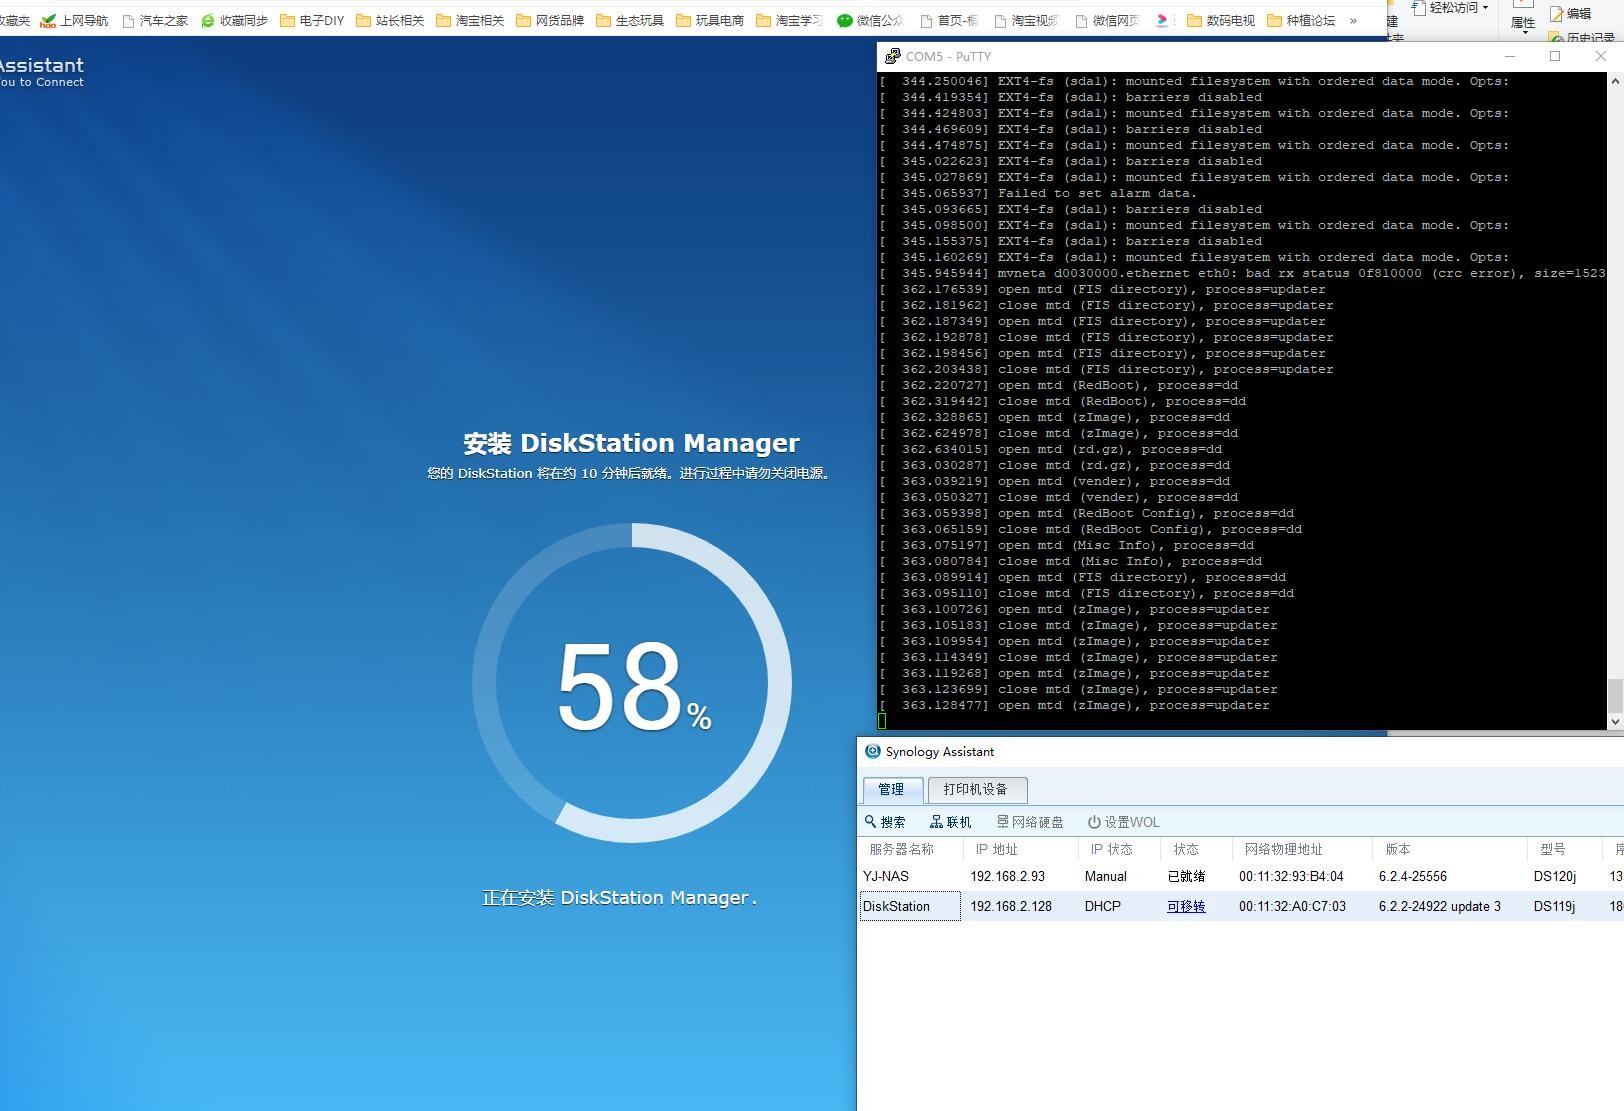This screenshot has width=1624, height=1111.
Task: Open the 数码电视 bookmark folder
Action: (x=1220, y=20)
